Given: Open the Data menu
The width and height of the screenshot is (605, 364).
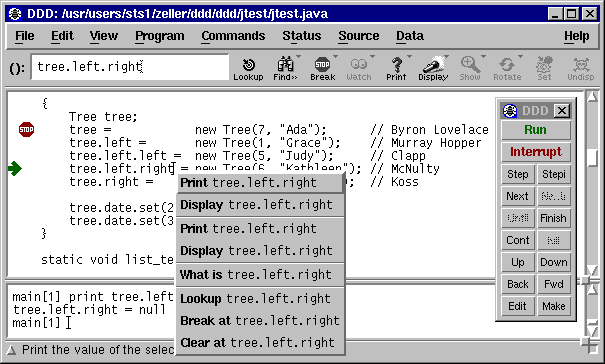Looking at the screenshot, I should coord(410,36).
